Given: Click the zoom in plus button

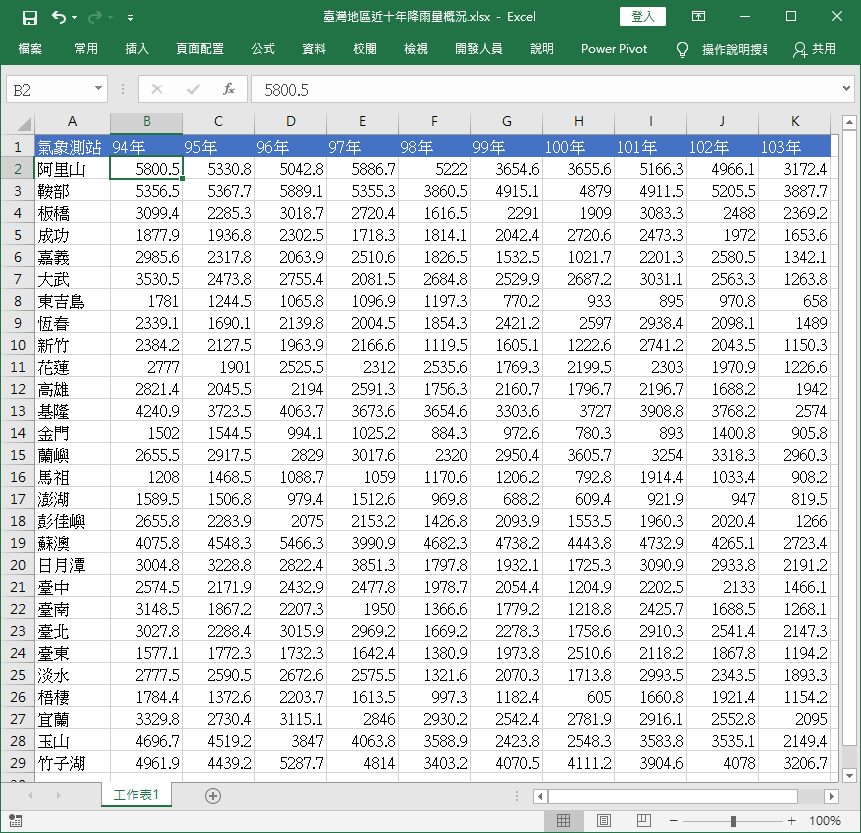Looking at the screenshot, I should point(791,821).
